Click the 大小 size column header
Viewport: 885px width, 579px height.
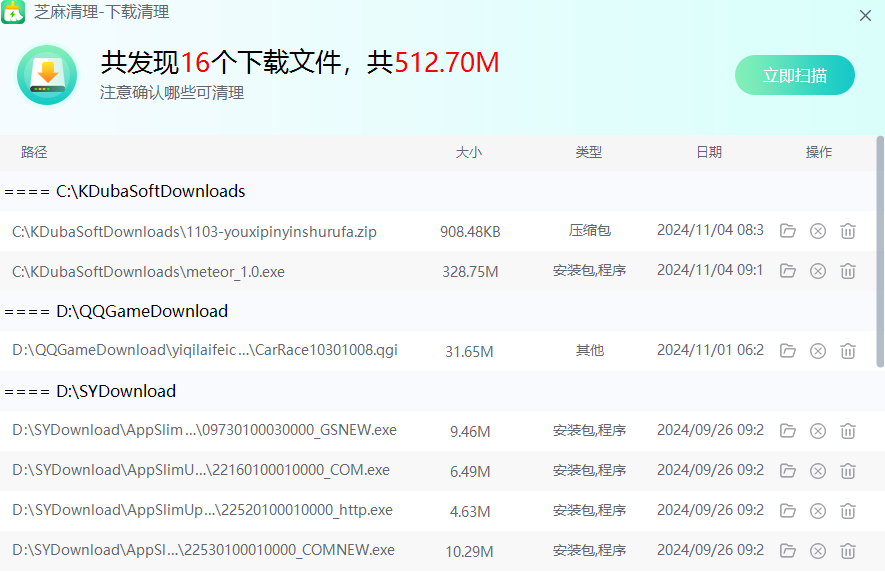pos(469,152)
